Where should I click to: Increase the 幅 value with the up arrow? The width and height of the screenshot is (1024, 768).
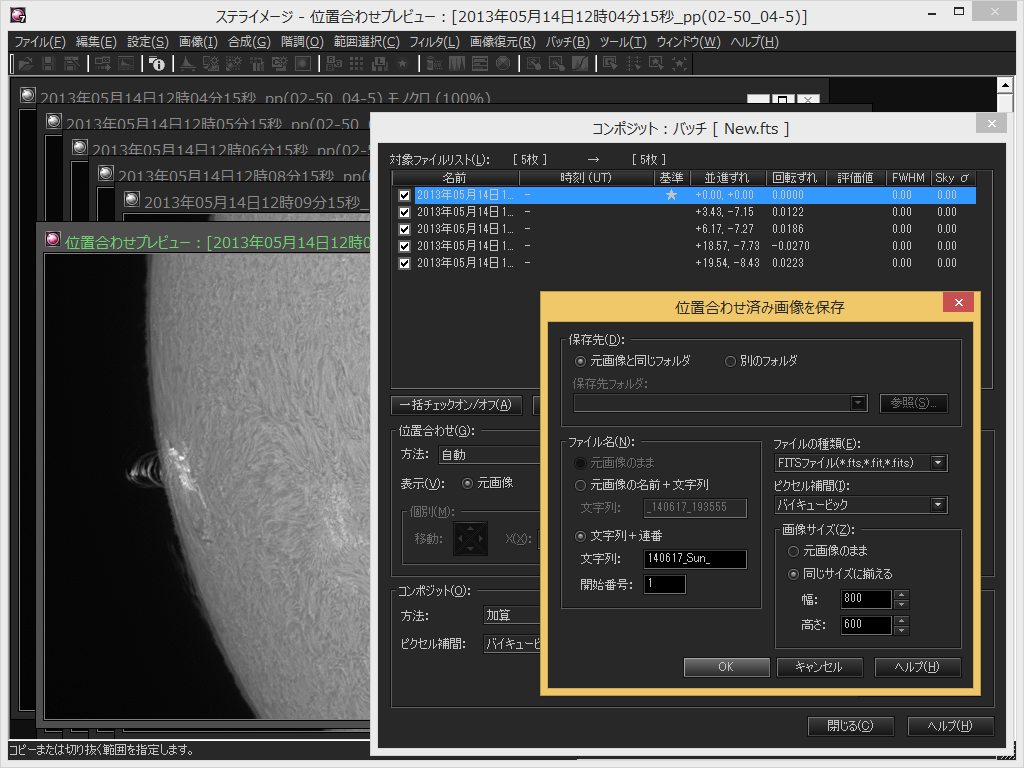click(x=901, y=594)
